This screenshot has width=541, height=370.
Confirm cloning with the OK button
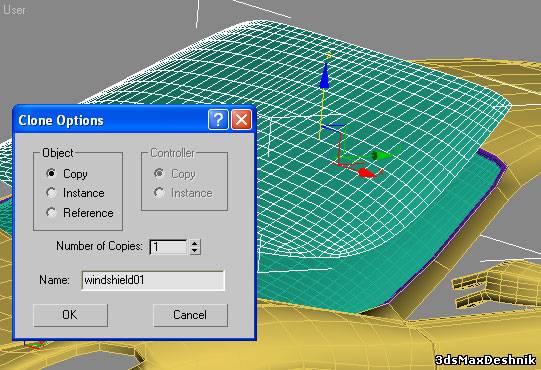click(70, 315)
